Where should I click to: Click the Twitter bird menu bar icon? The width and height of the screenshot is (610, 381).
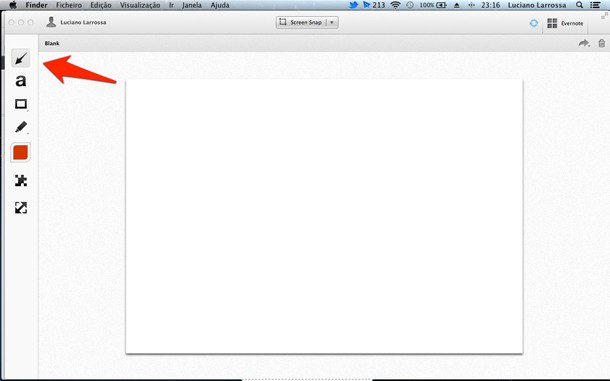pyautogui.click(x=353, y=5)
